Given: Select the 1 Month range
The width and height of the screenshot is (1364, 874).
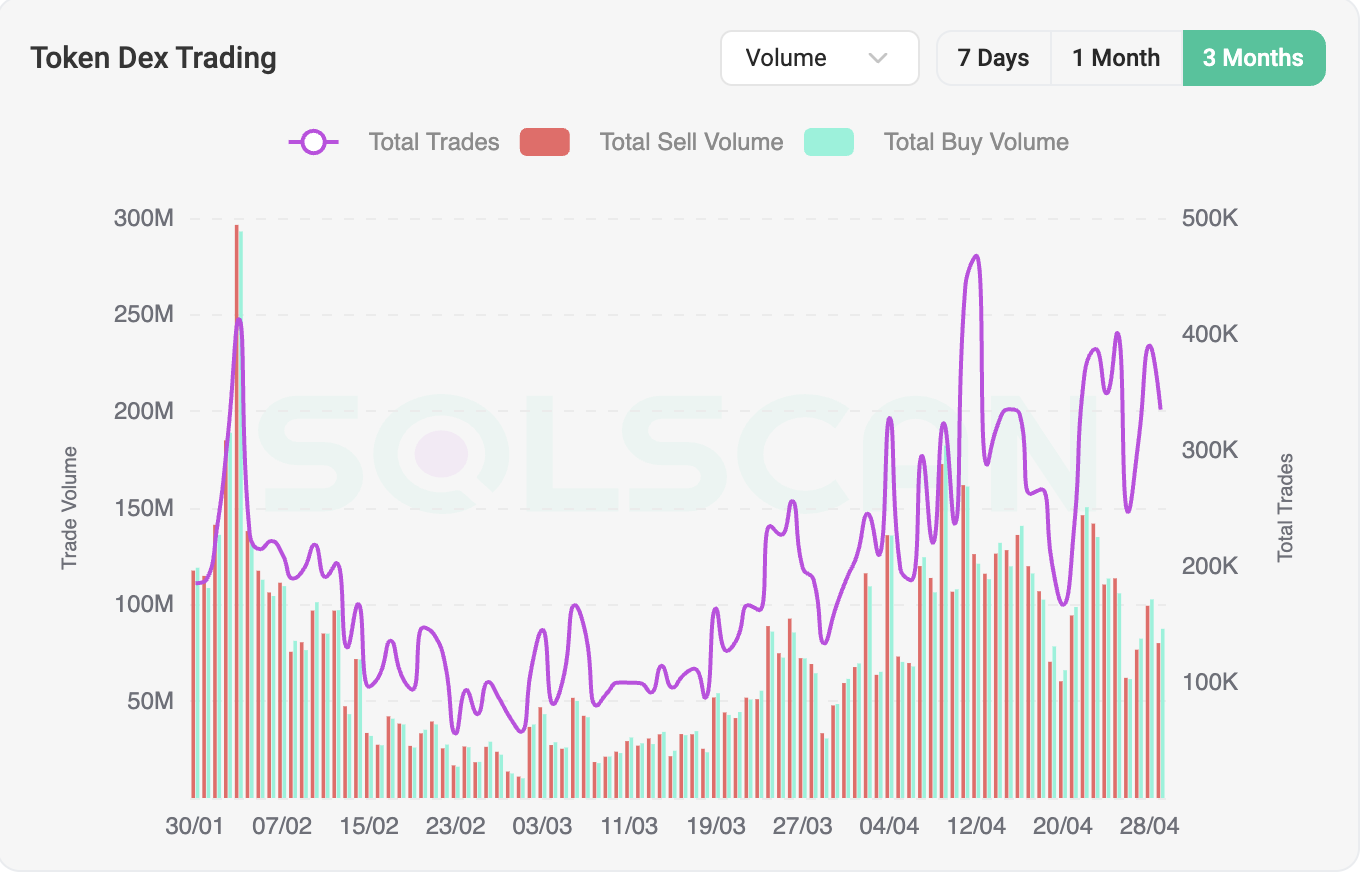Looking at the screenshot, I should (1116, 58).
